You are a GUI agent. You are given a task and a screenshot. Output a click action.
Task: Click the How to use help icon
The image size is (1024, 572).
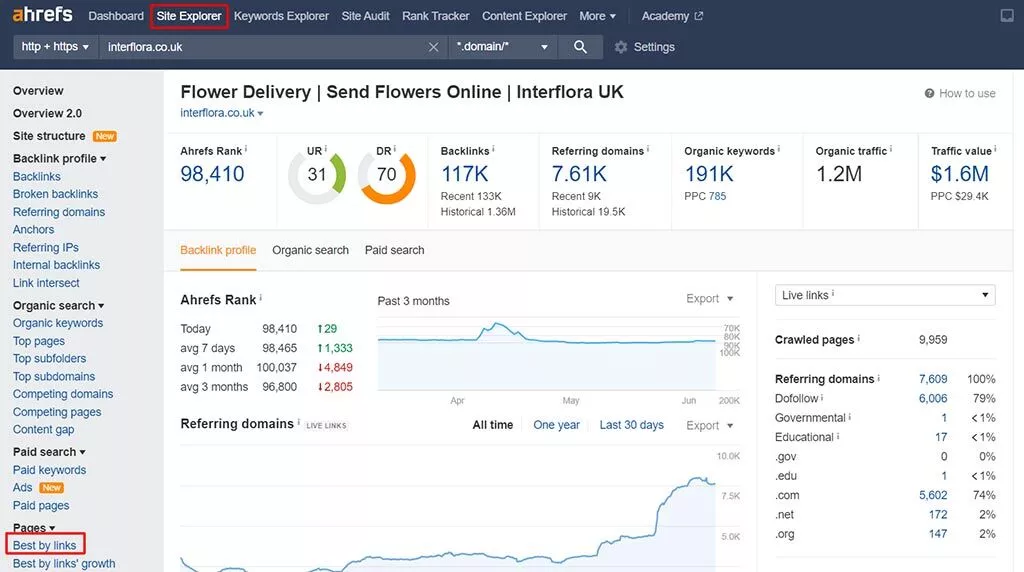tap(929, 93)
